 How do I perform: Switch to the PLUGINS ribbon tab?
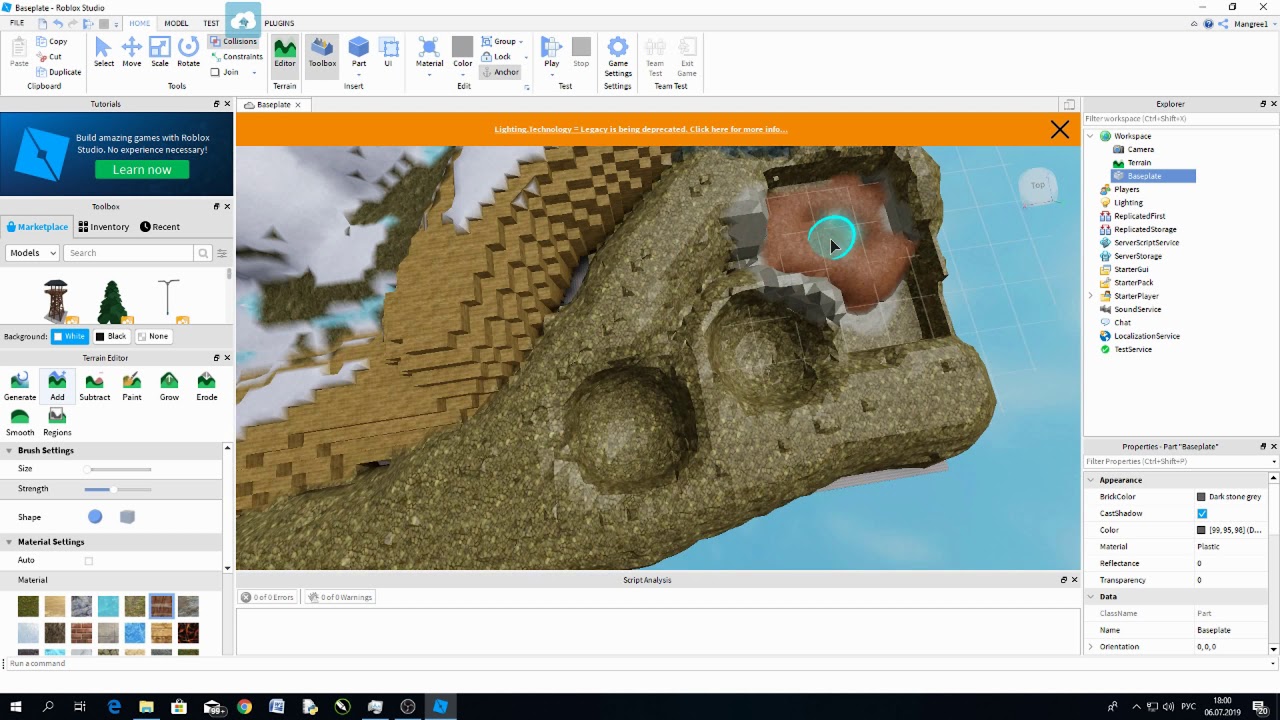point(279,23)
